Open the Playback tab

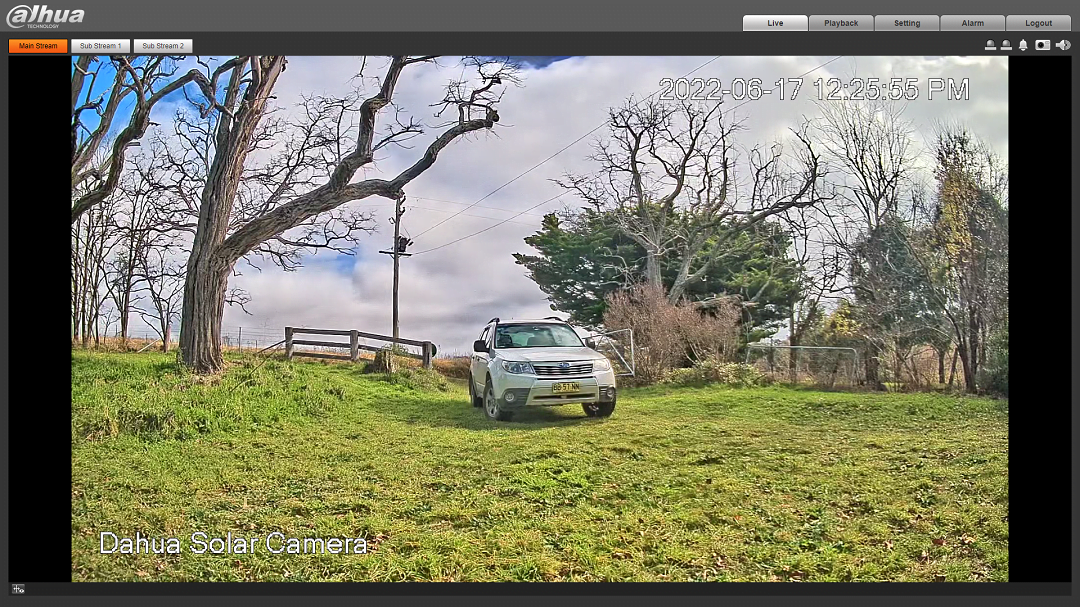841,23
